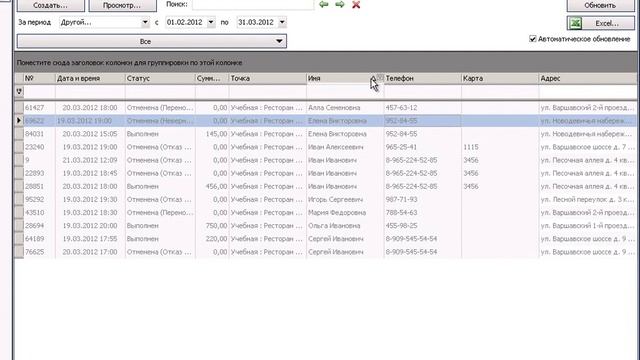Click the Создать button
This screenshot has height=360, width=640.
pos(51,5)
